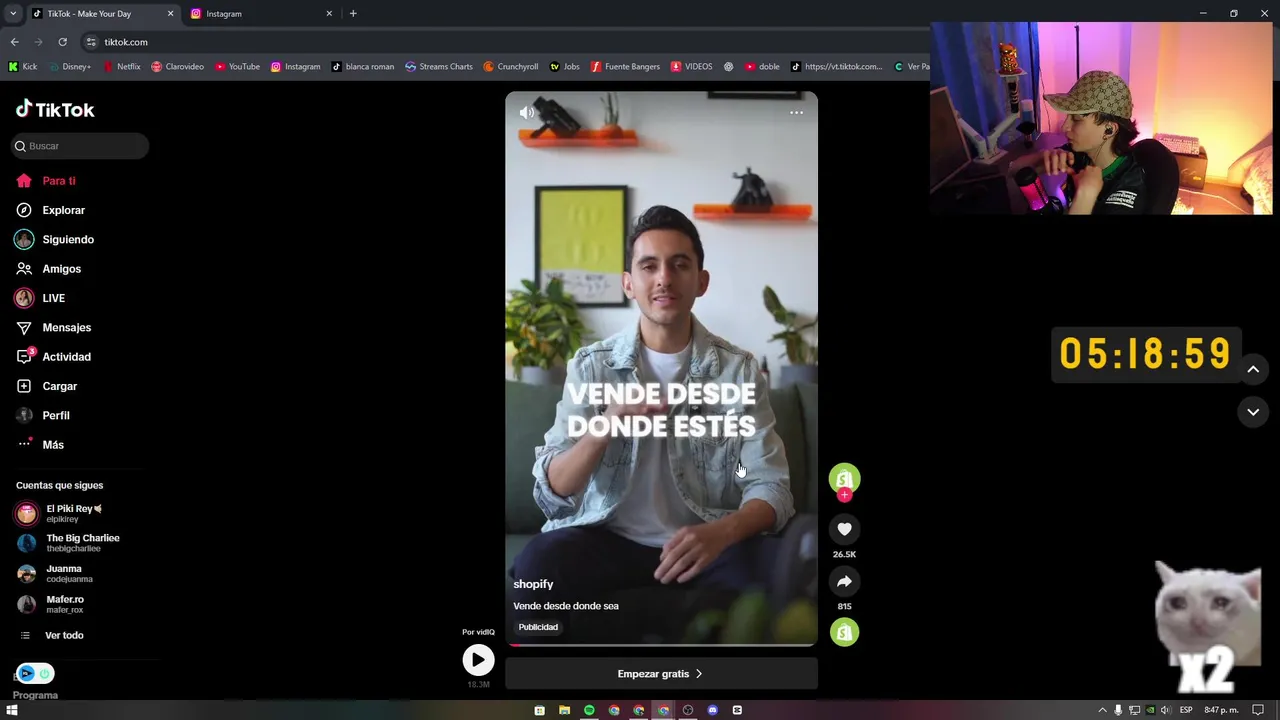Select the TikTok - Make Your Day tab

click(102, 14)
